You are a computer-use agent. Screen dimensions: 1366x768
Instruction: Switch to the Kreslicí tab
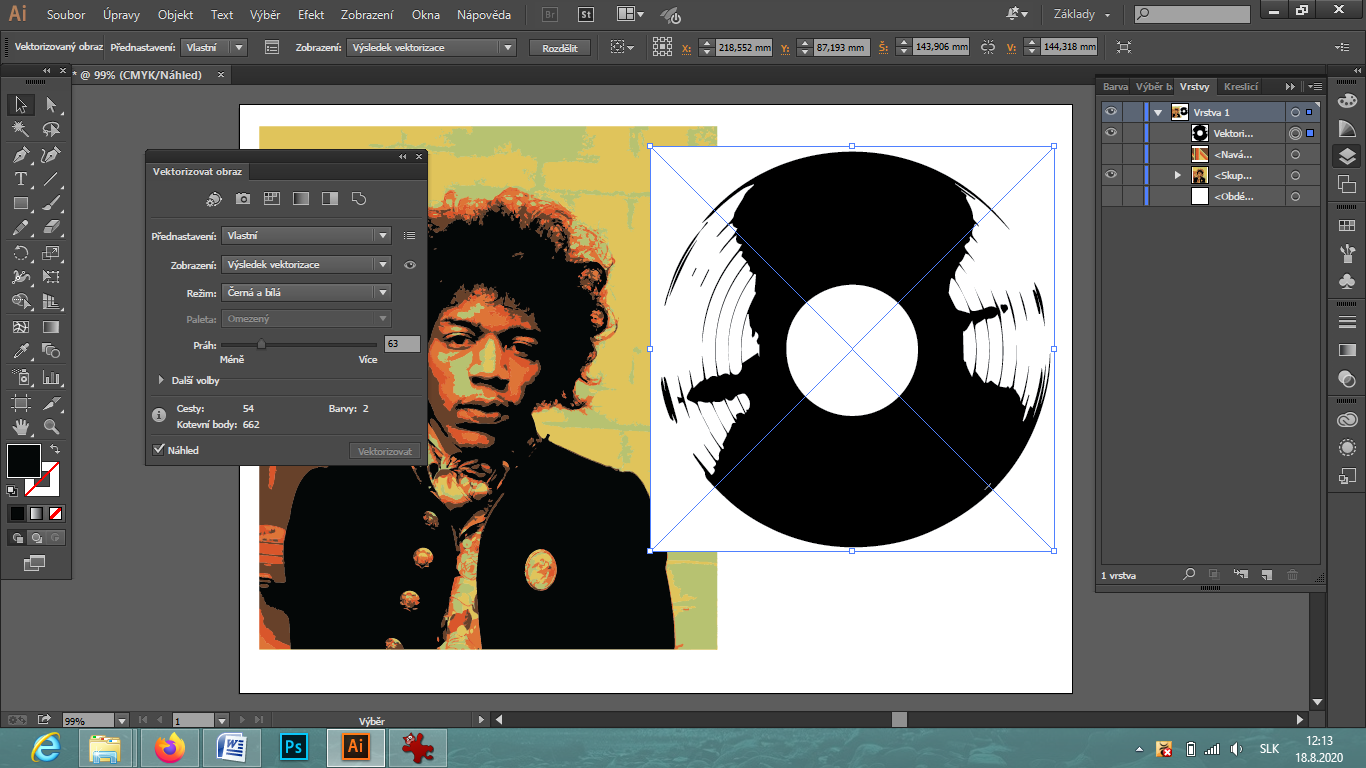point(1240,87)
